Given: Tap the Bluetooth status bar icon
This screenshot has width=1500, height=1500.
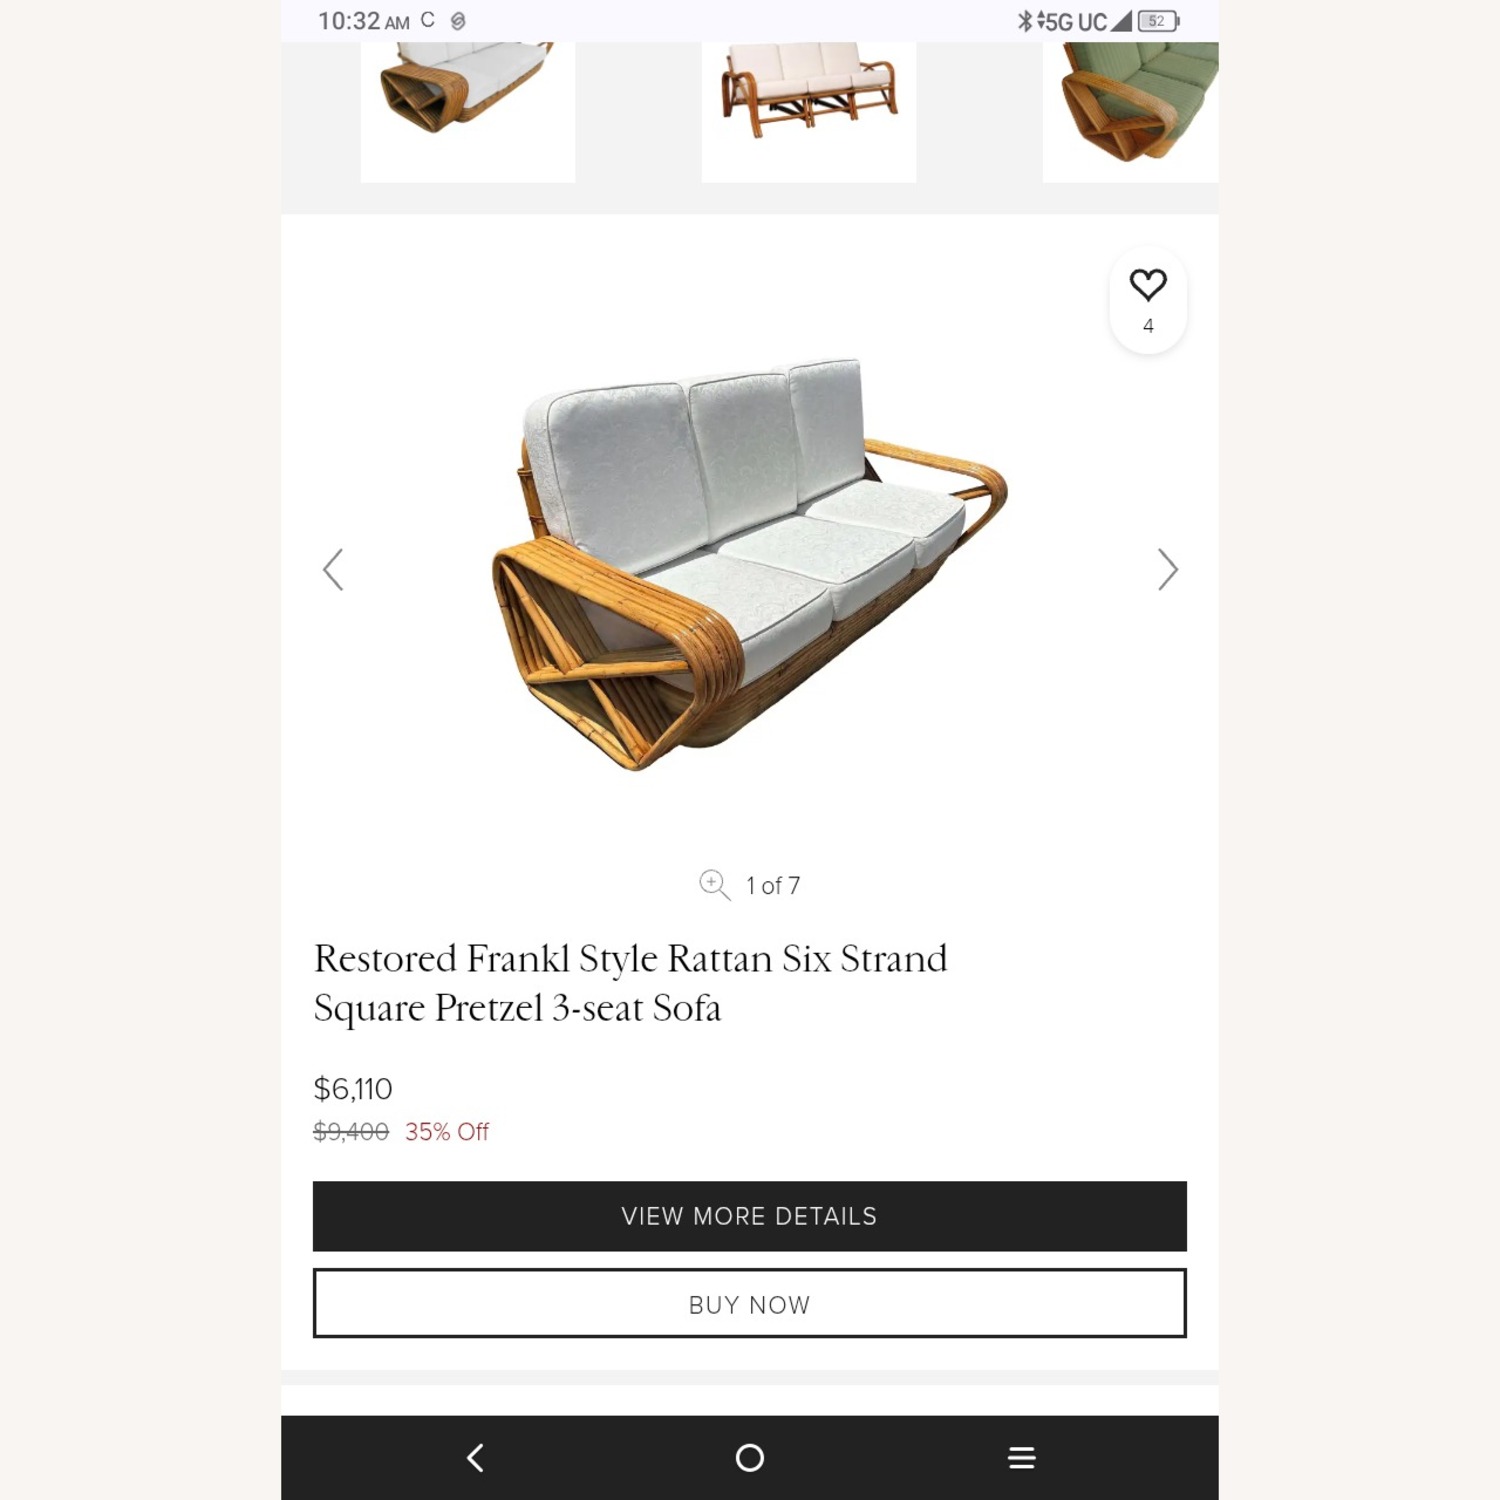Looking at the screenshot, I should point(1024,21).
